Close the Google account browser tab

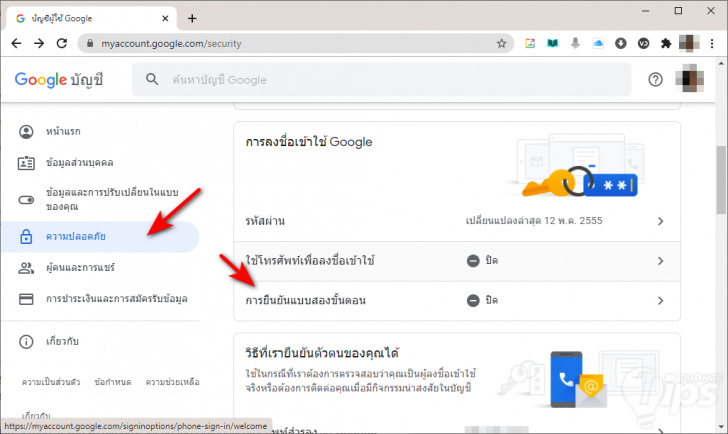click(165, 19)
